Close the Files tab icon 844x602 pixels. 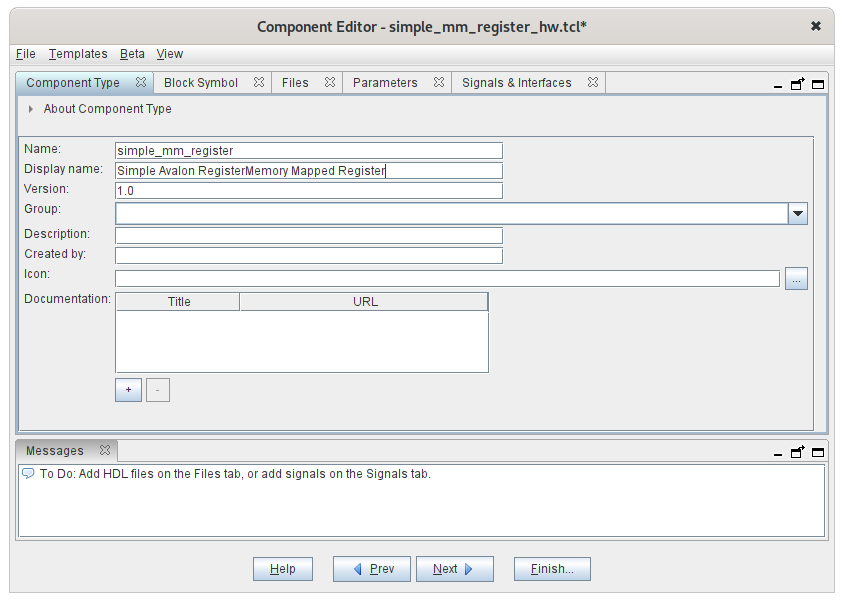click(329, 83)
